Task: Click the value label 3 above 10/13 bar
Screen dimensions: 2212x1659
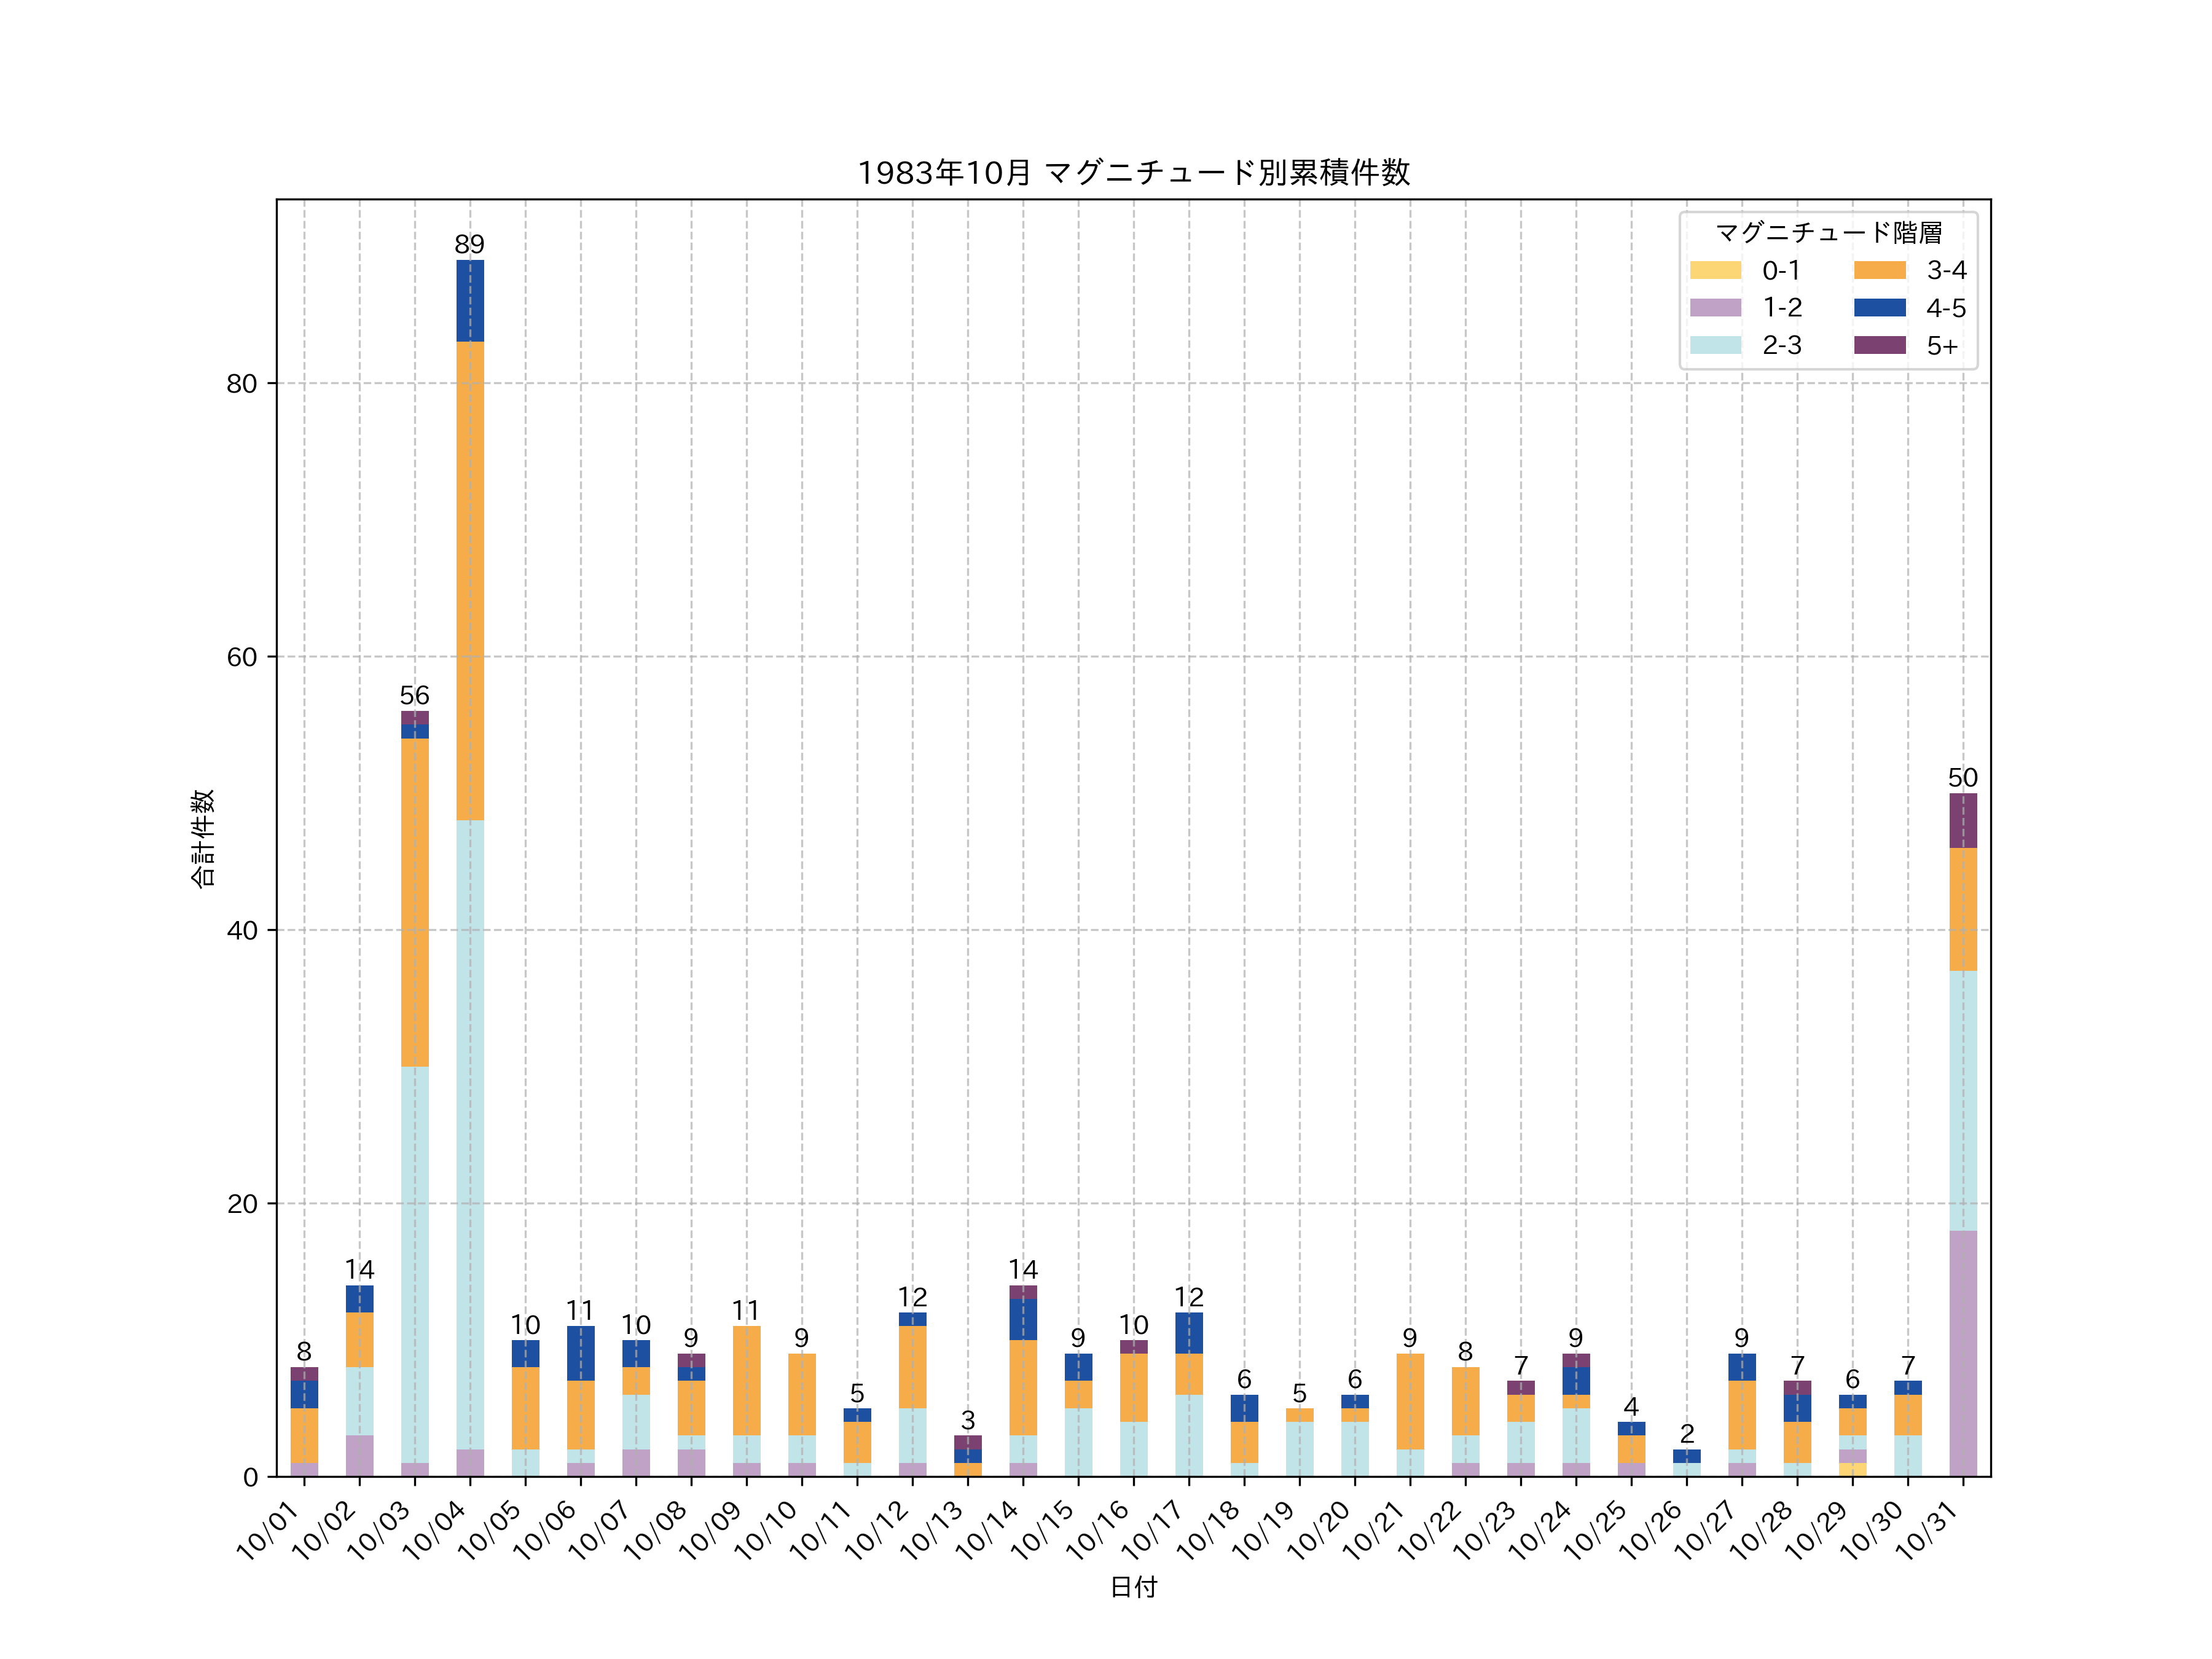Action: 967,1420
